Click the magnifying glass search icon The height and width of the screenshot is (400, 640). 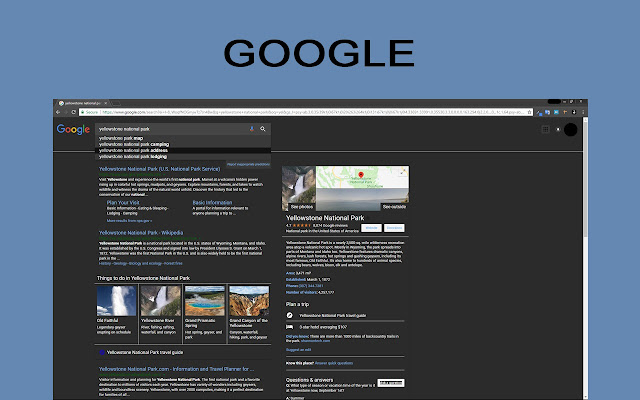pyautogui.click(x=263, y=129)
